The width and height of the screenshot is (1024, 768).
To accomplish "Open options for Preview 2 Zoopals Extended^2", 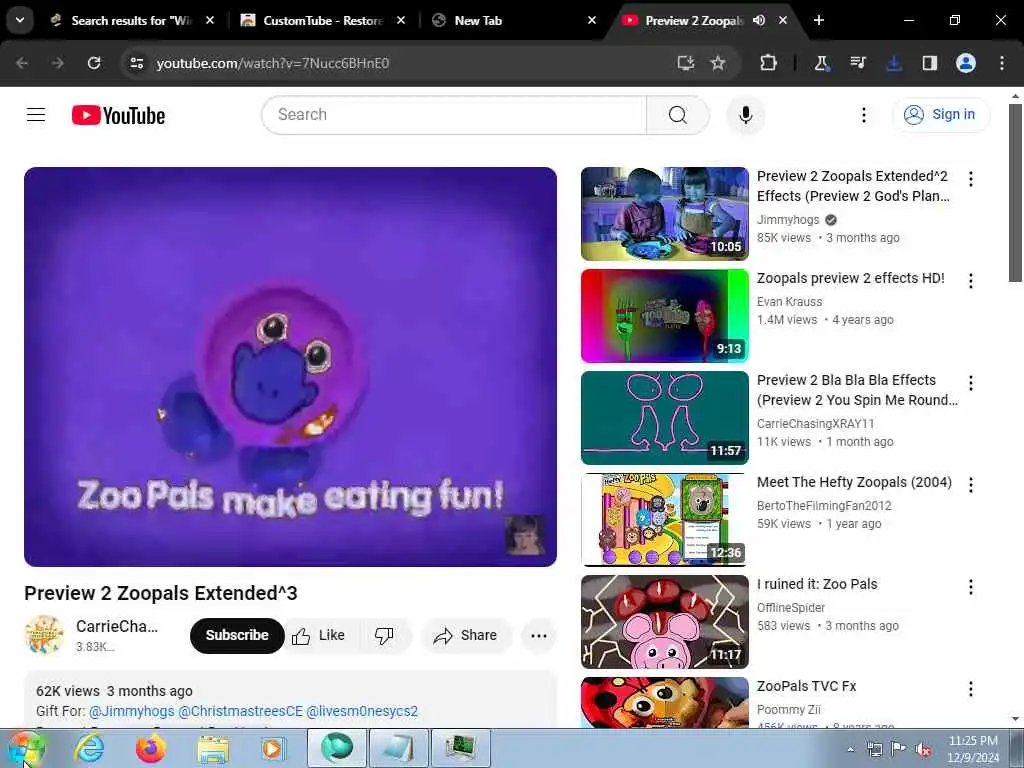I will 971,179.
